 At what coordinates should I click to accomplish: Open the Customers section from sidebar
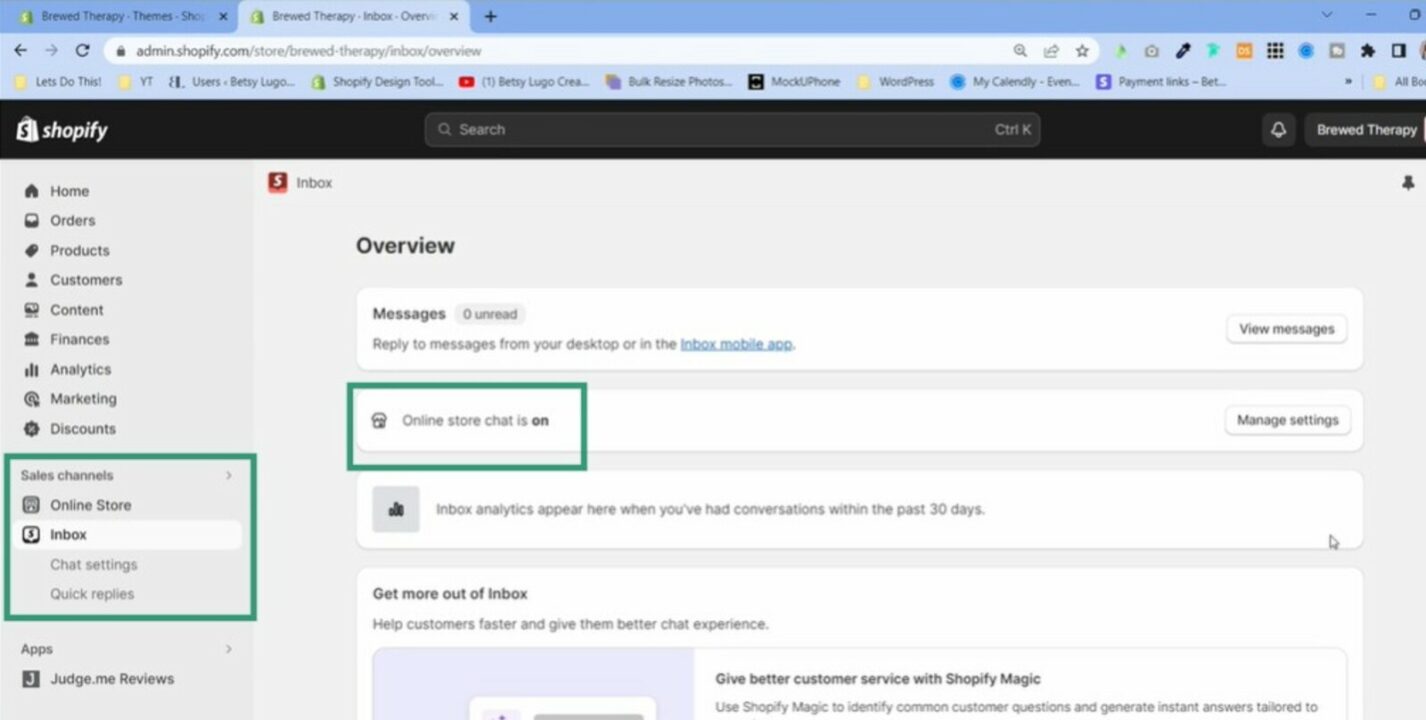point(31,280)
